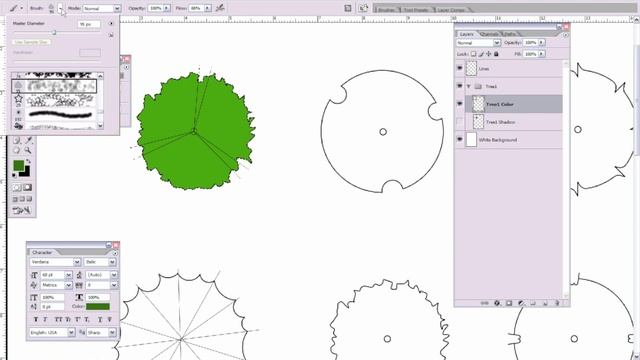
Task: Show the Tree1 Shadow layer
Action: pyautogui.click(x=460, y=122)
